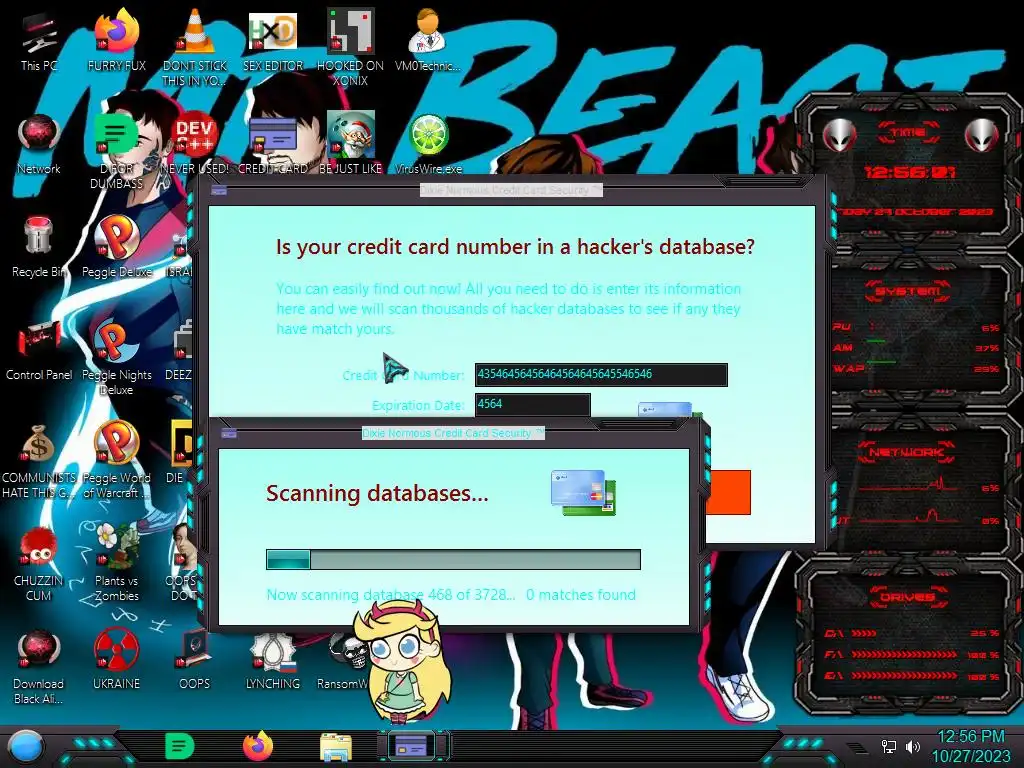Open the UKRAINE radiation icon
1024x768 pixels.
click(x=116, y=660)
